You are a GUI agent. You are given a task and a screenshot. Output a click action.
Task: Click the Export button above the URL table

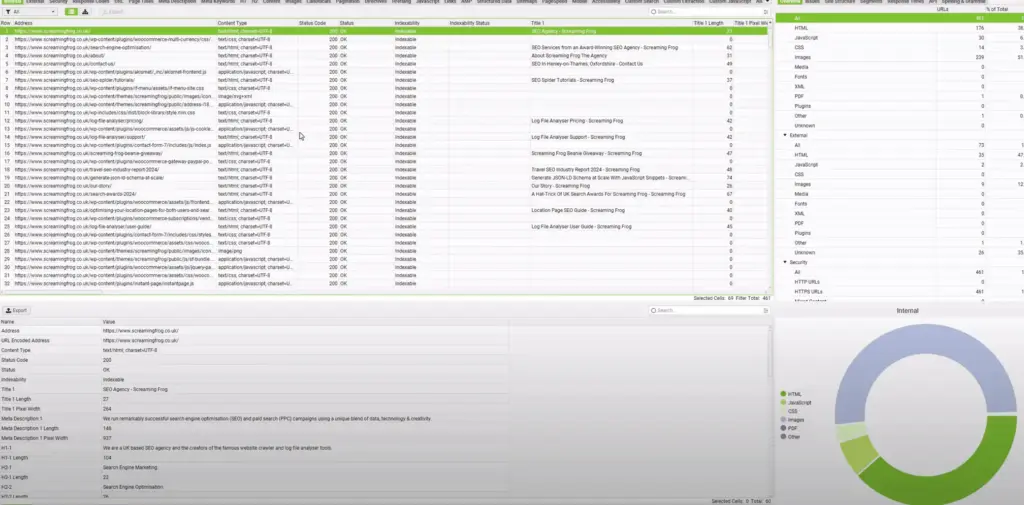pos(113,12)
